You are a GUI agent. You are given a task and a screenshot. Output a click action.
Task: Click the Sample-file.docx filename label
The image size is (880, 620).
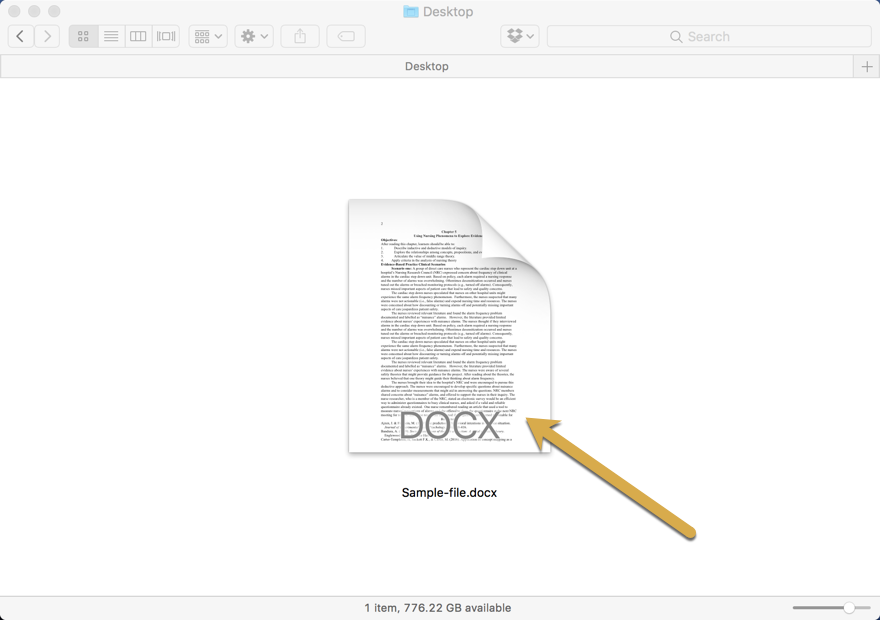pyautogui.click(x=449, y=493)
